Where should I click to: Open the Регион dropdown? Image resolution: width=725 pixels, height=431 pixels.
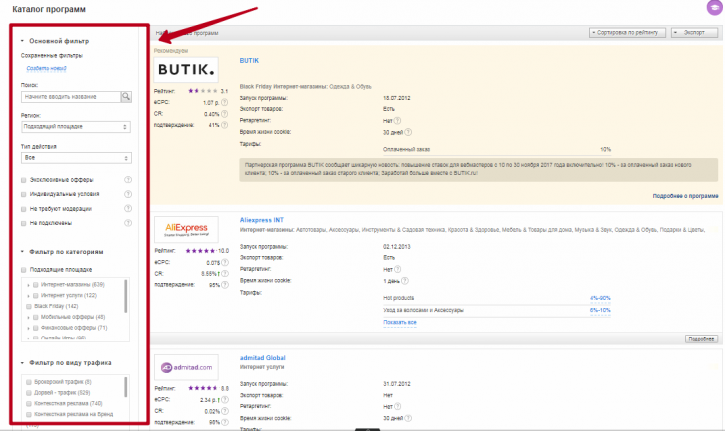[x=76, y=127]
